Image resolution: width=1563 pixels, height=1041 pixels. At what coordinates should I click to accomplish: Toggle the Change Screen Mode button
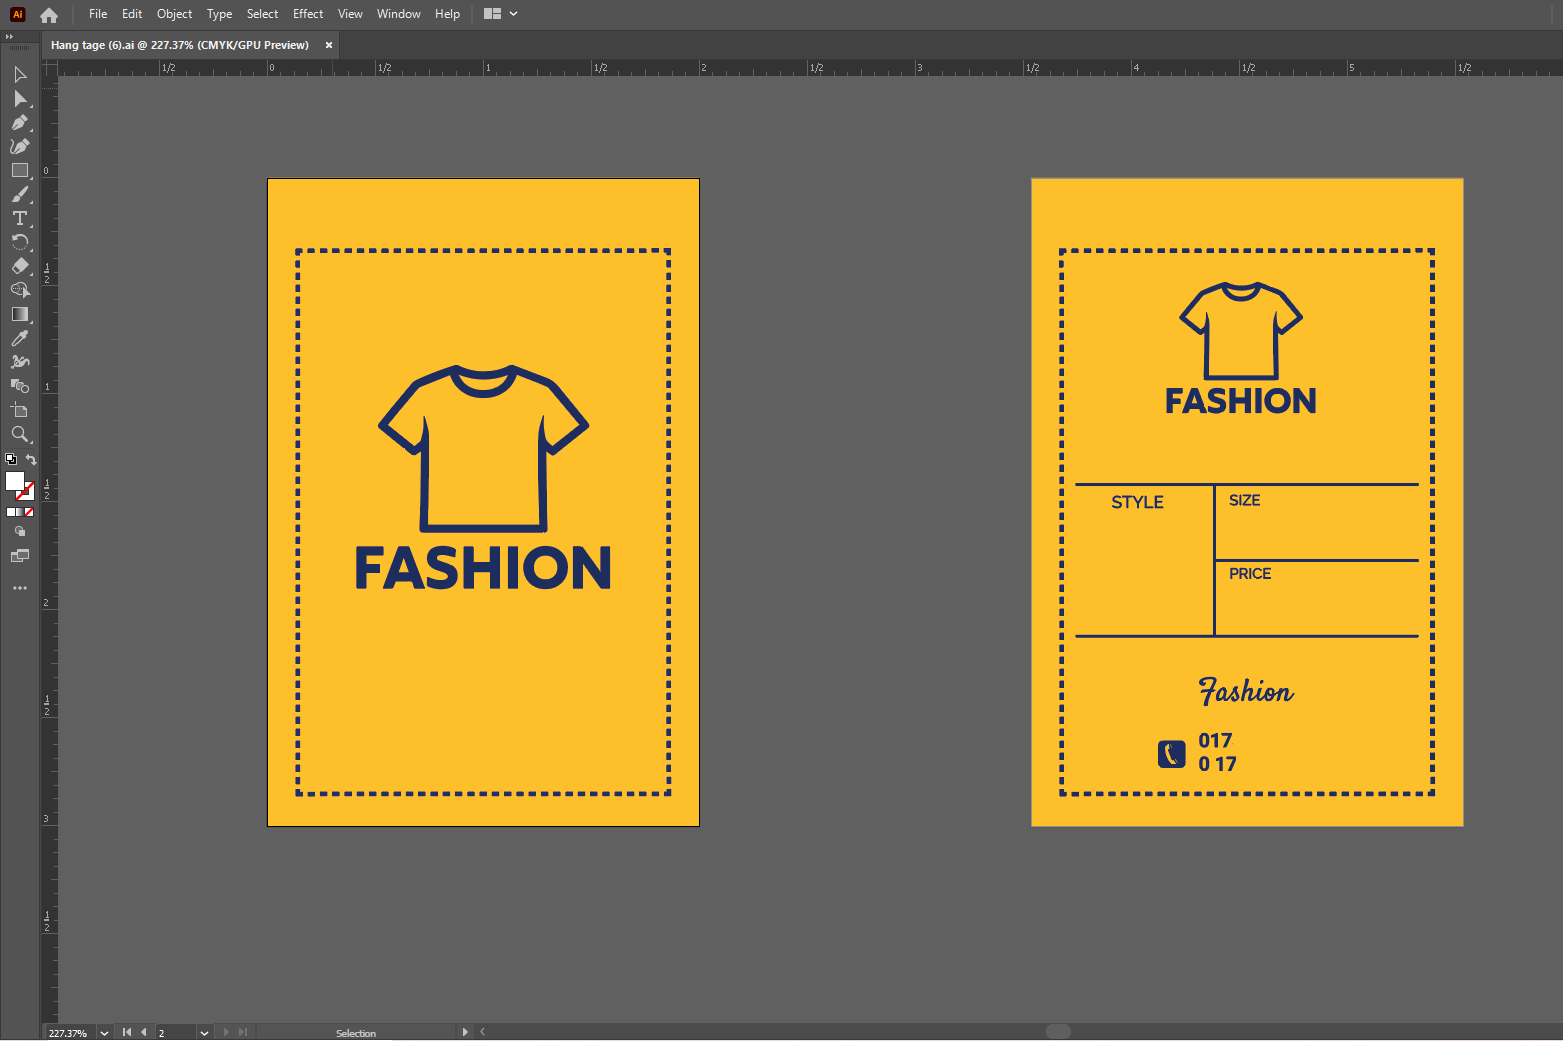(19, 556)
